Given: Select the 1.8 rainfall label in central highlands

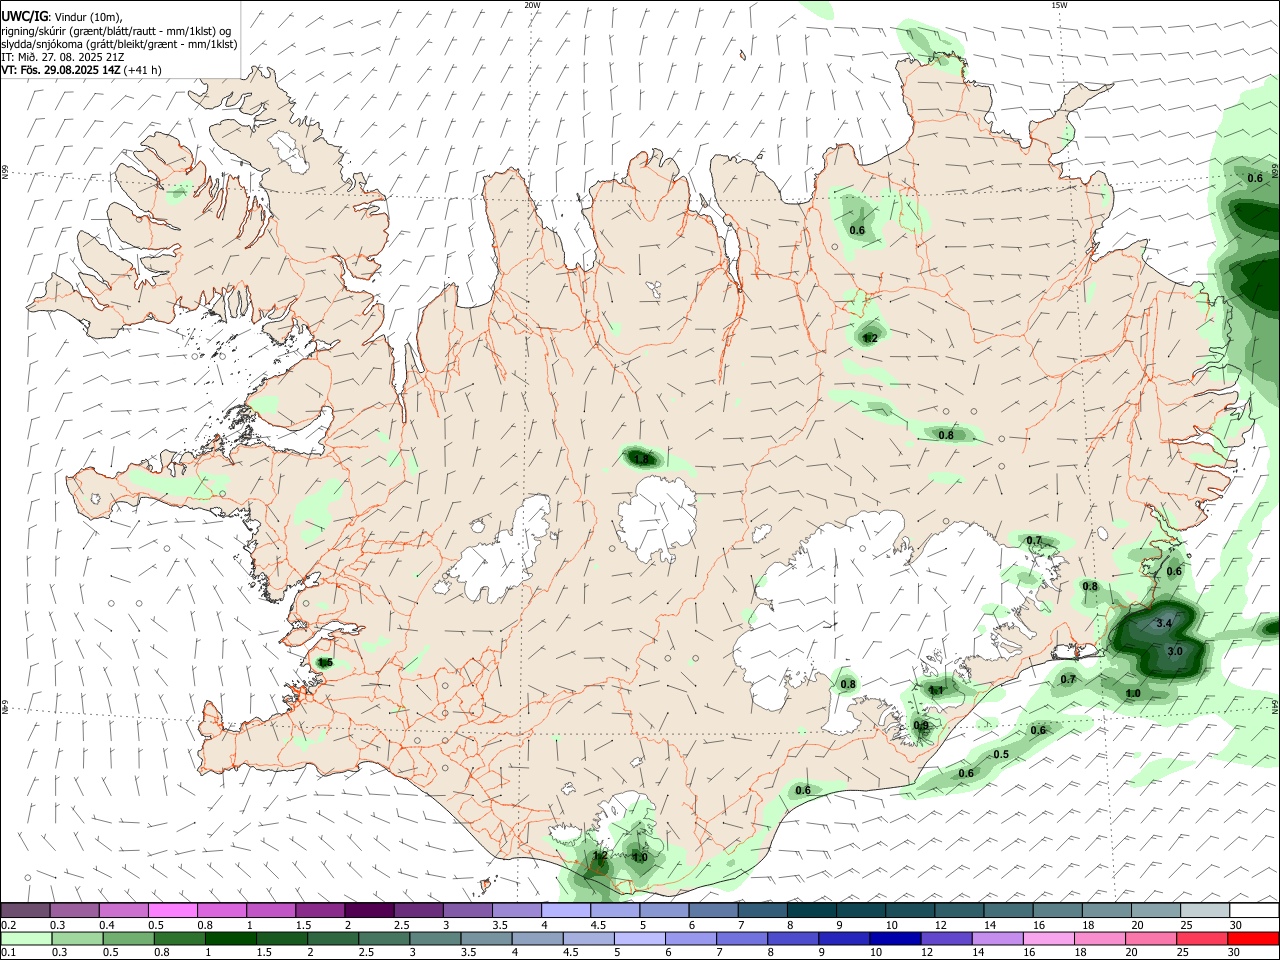Looking at the screenshot, I should point(642,460).
